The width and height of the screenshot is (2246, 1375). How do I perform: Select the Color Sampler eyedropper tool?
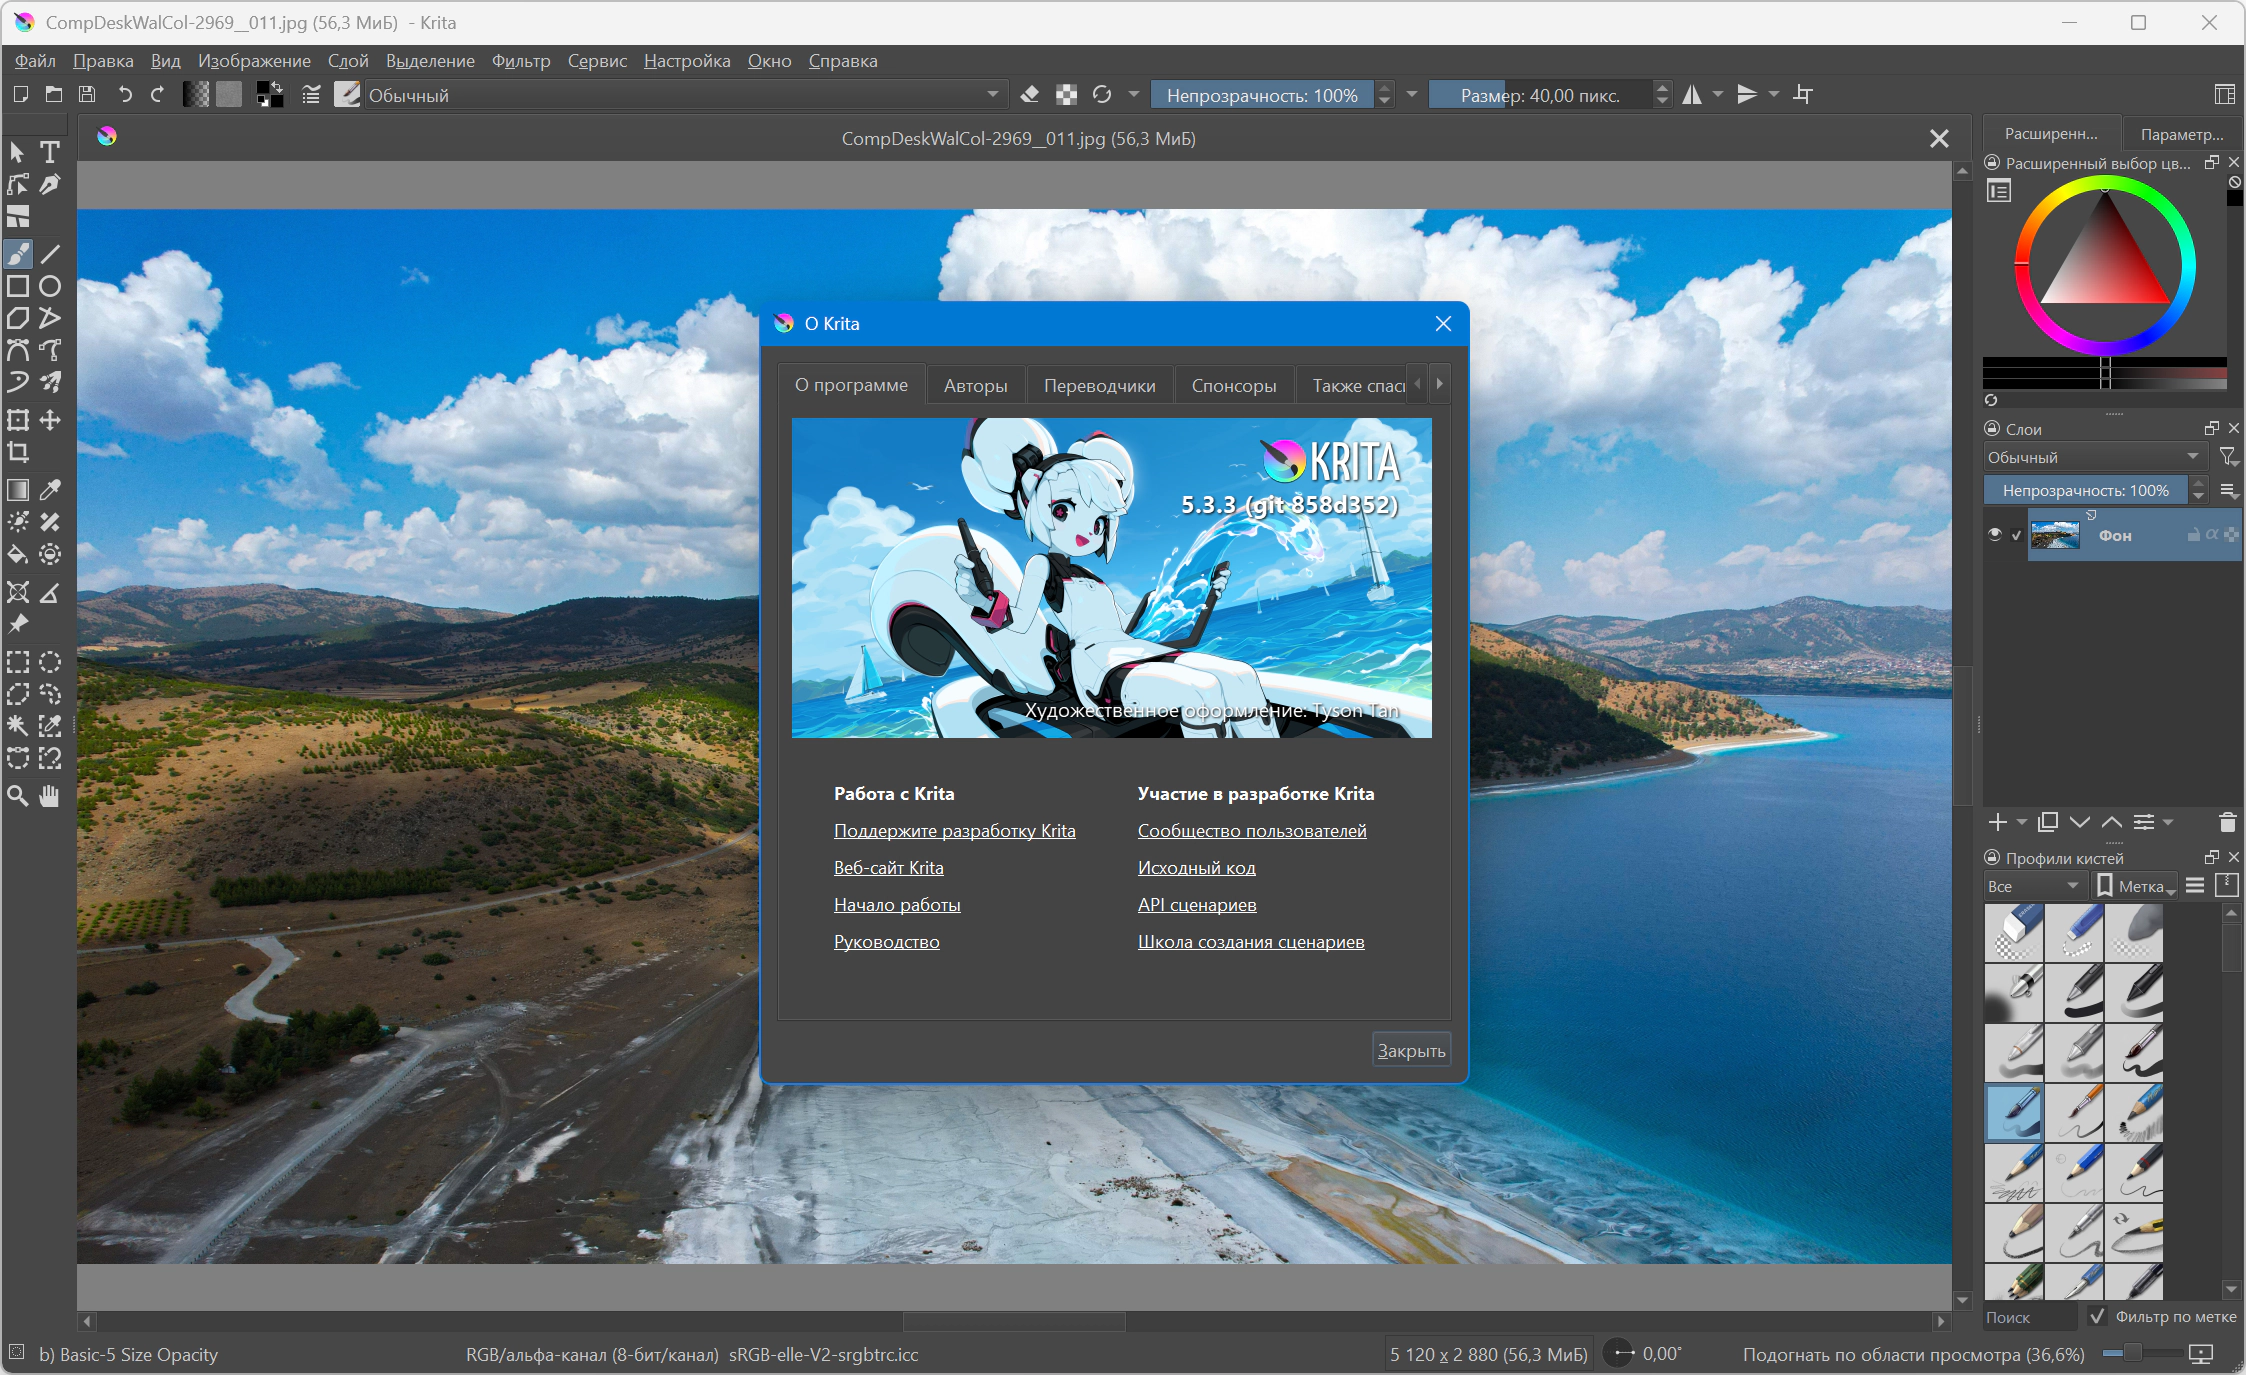(x=50, y=490)
